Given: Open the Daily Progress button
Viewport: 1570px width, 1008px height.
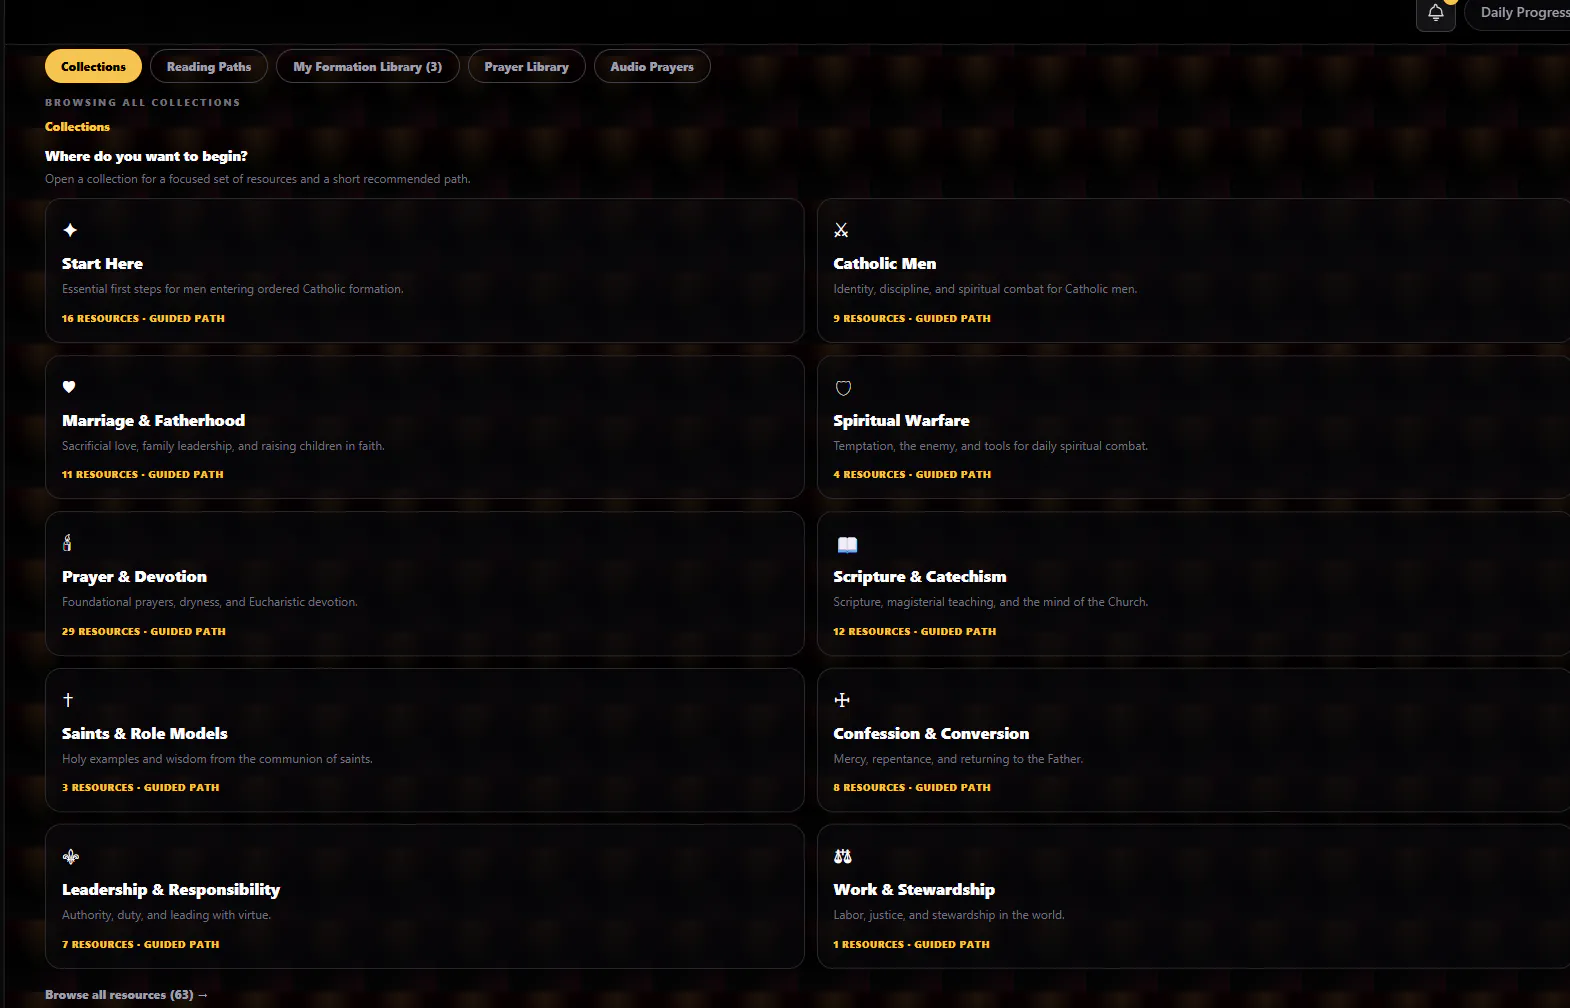Looking at the screenshot, I should click(1520, 13).
